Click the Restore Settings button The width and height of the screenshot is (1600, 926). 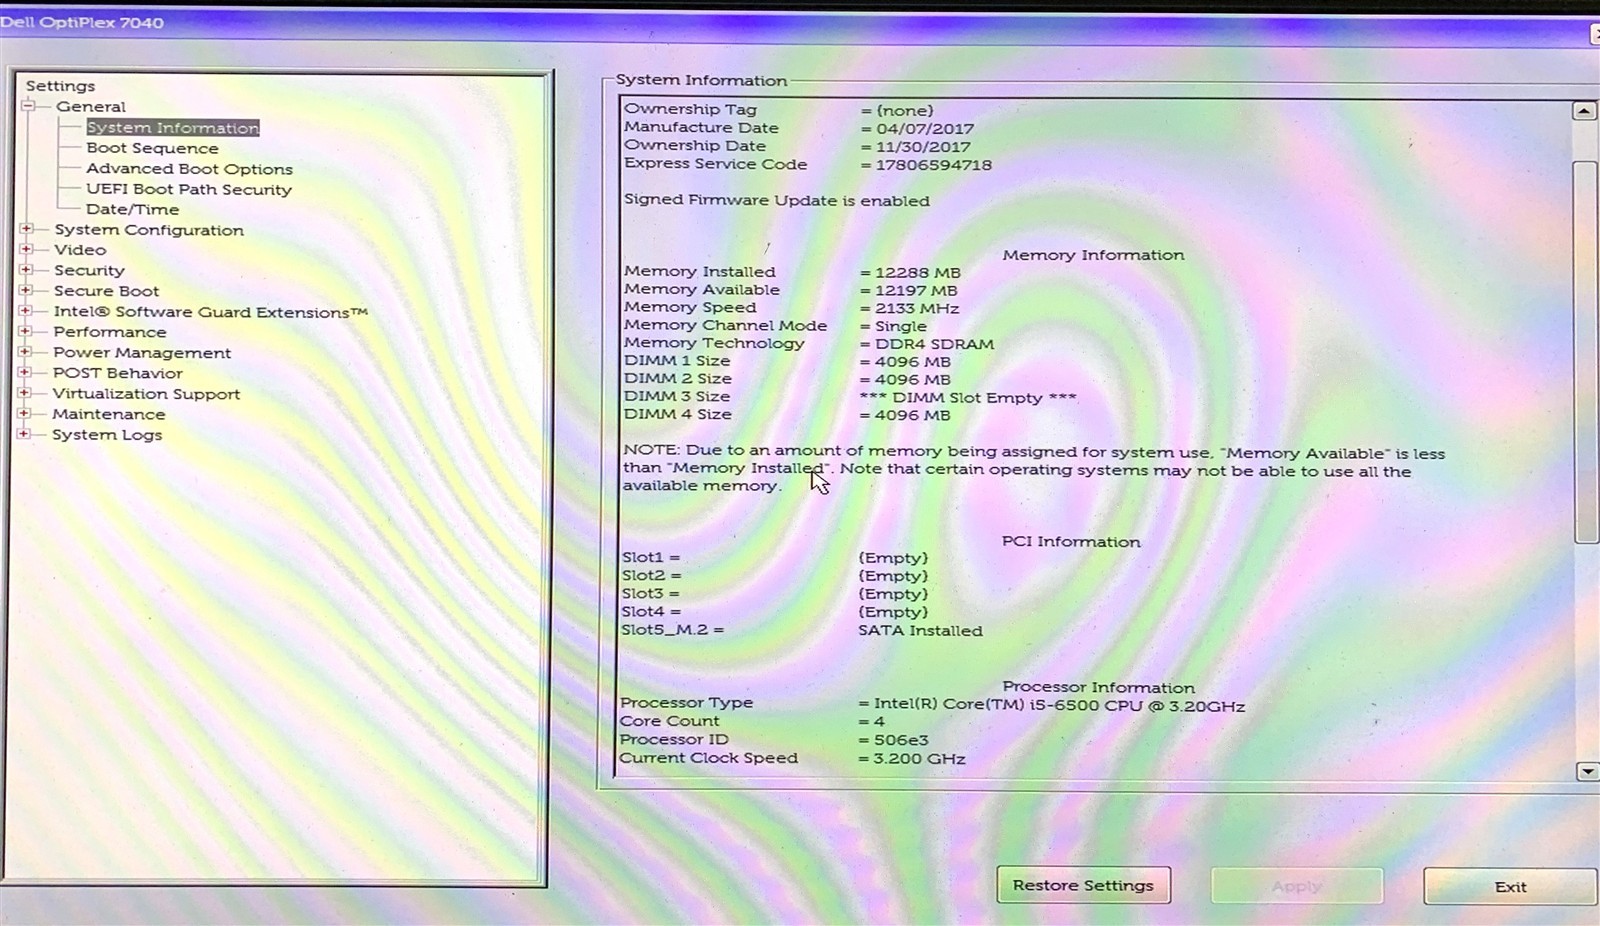click(1083, 885)
